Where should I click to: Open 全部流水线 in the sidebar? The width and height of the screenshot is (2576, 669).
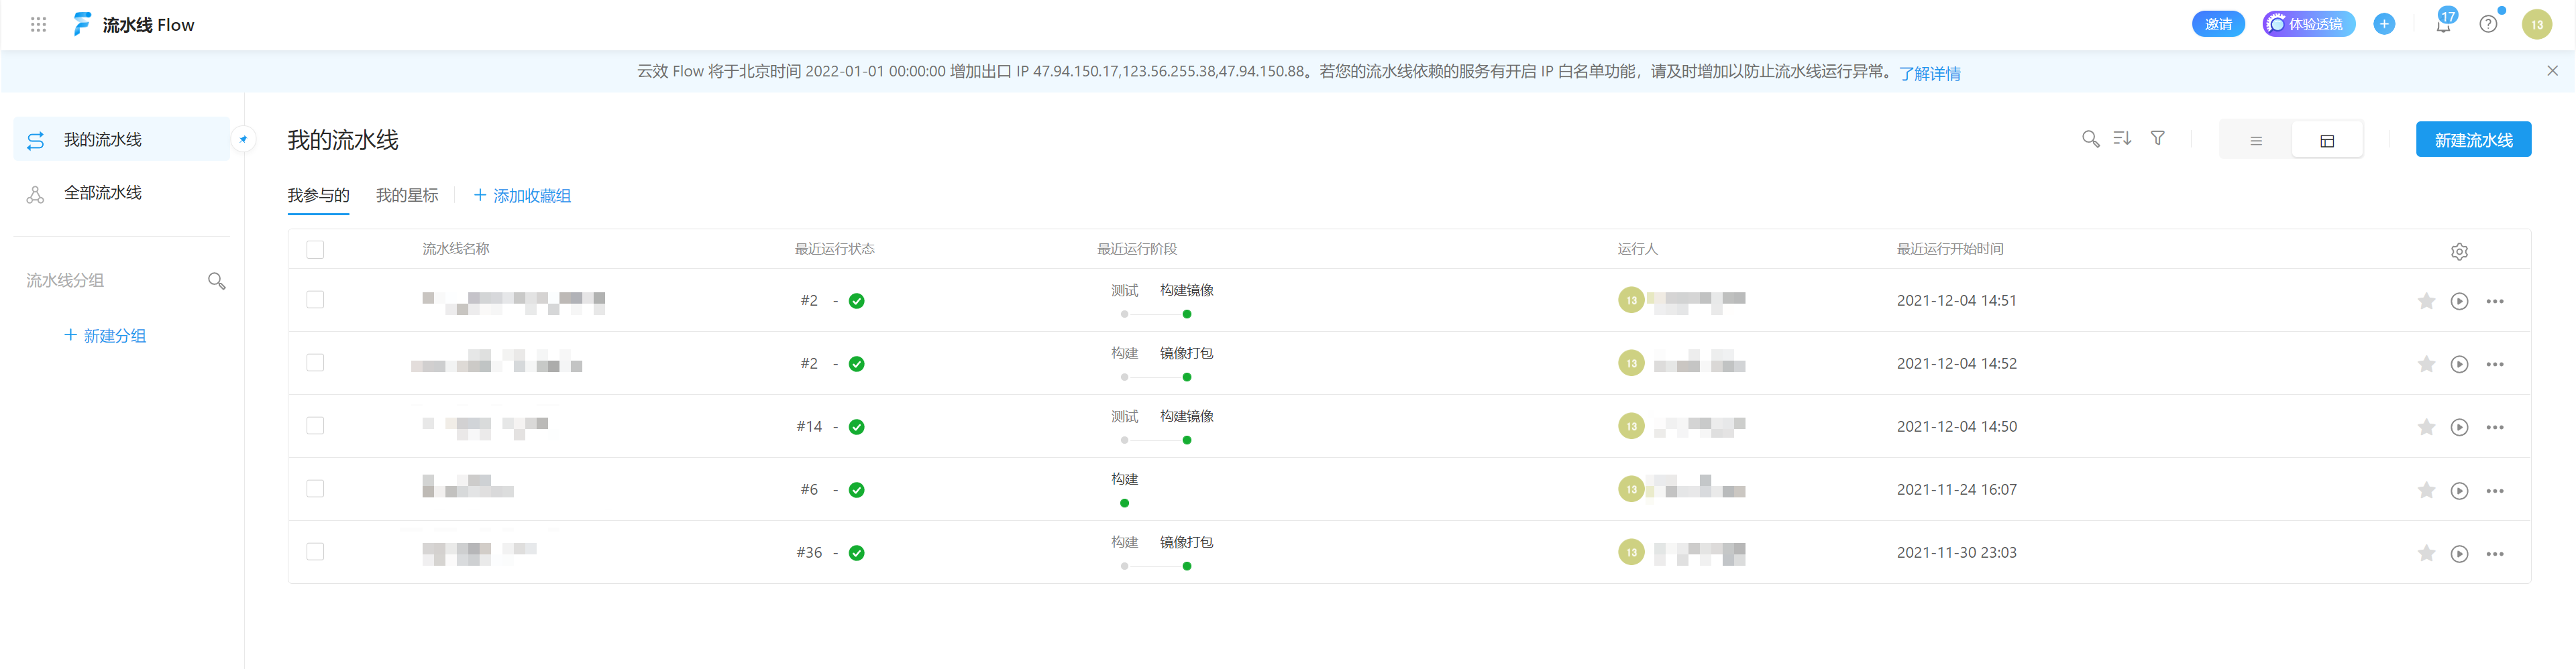(102, 193)
